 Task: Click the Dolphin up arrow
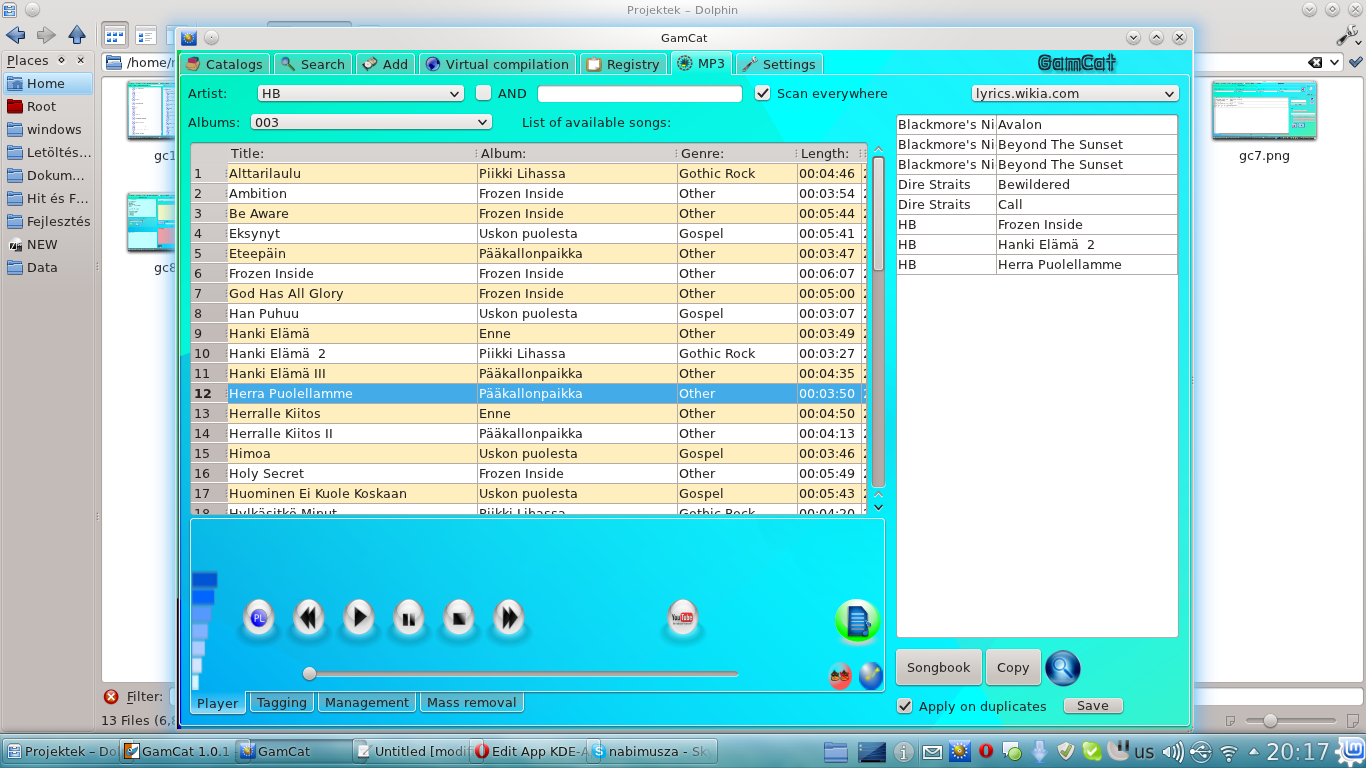(x=76, y=36)
